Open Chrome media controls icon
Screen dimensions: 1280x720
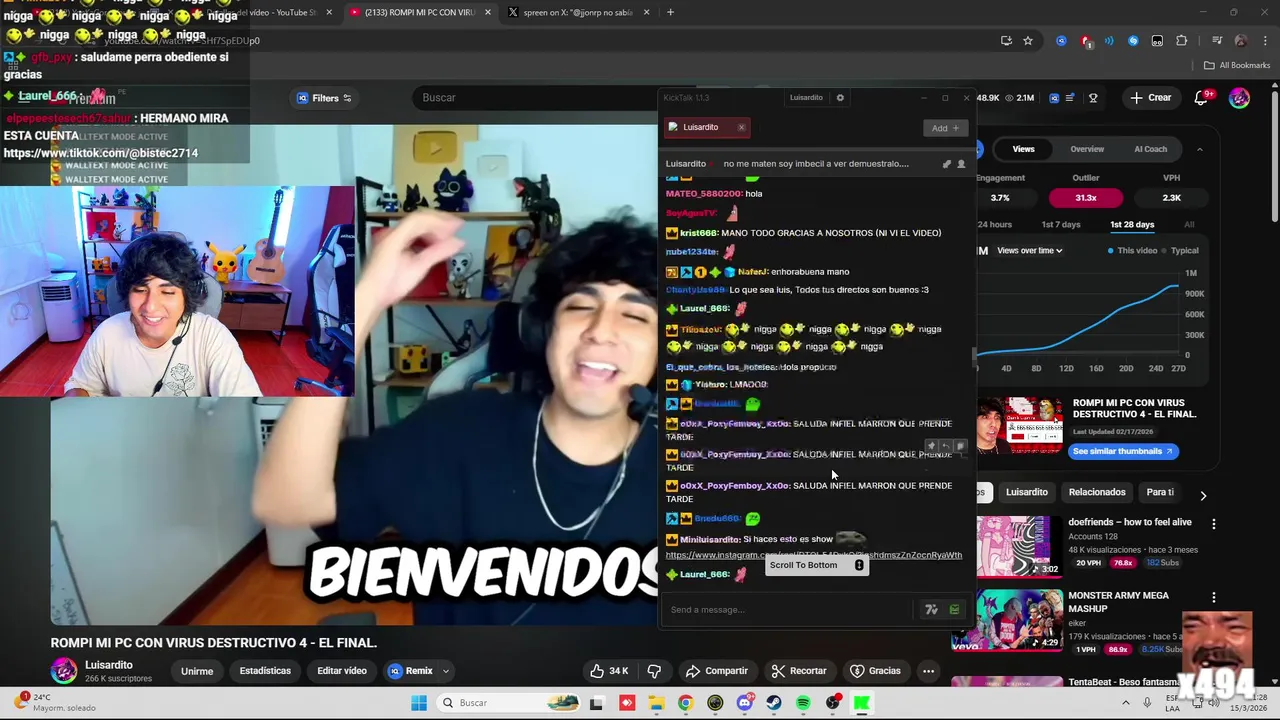pyautogui.click(x=1217, y=41)
